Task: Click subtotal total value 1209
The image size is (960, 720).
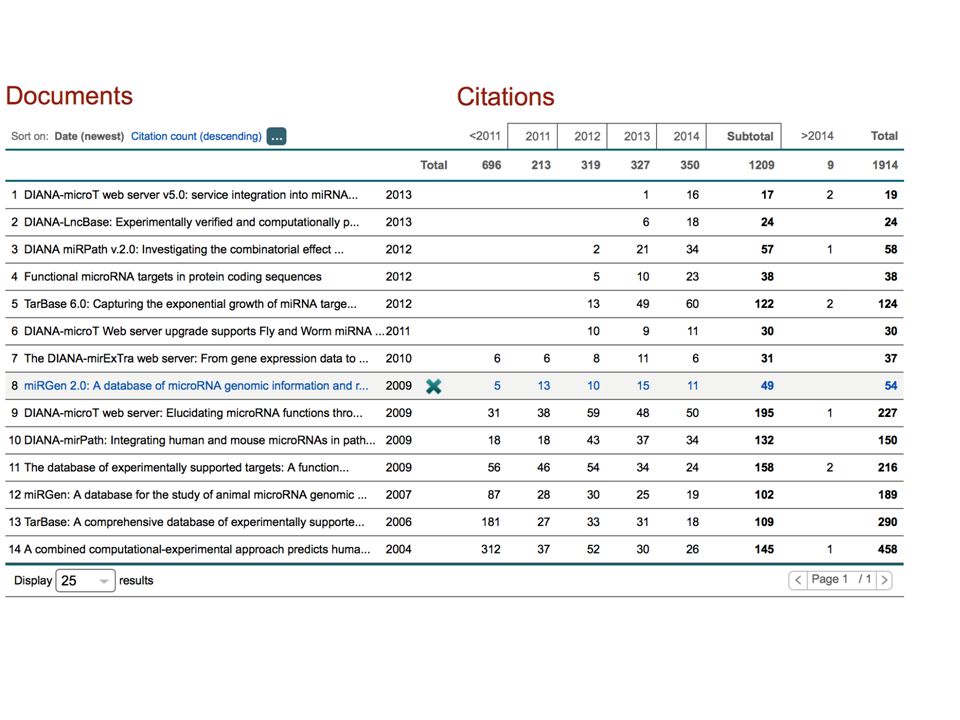Action: pyautogui.click(x=761, y=165)
